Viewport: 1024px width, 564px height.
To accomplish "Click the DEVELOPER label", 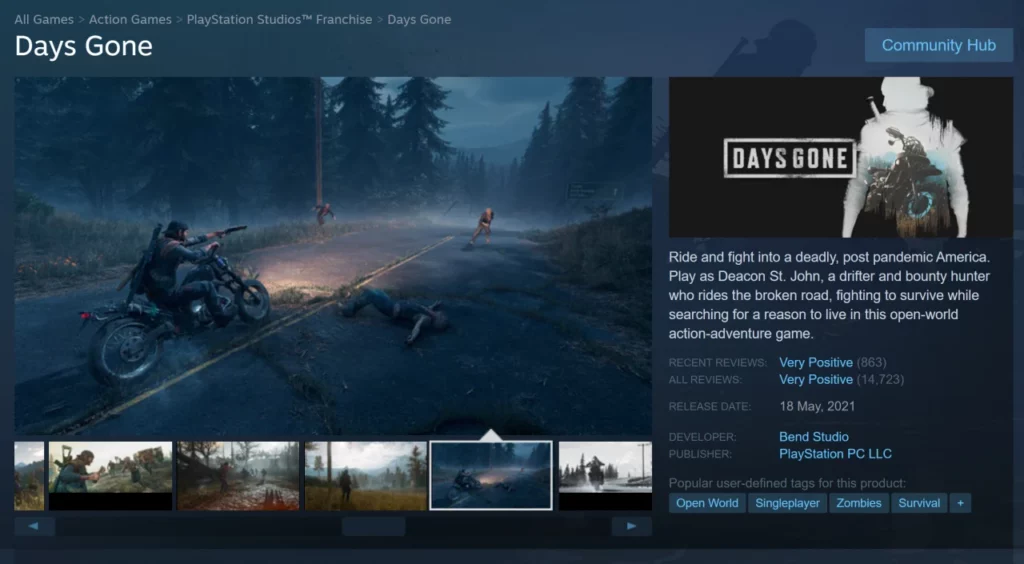I will [x=702, y=437].
